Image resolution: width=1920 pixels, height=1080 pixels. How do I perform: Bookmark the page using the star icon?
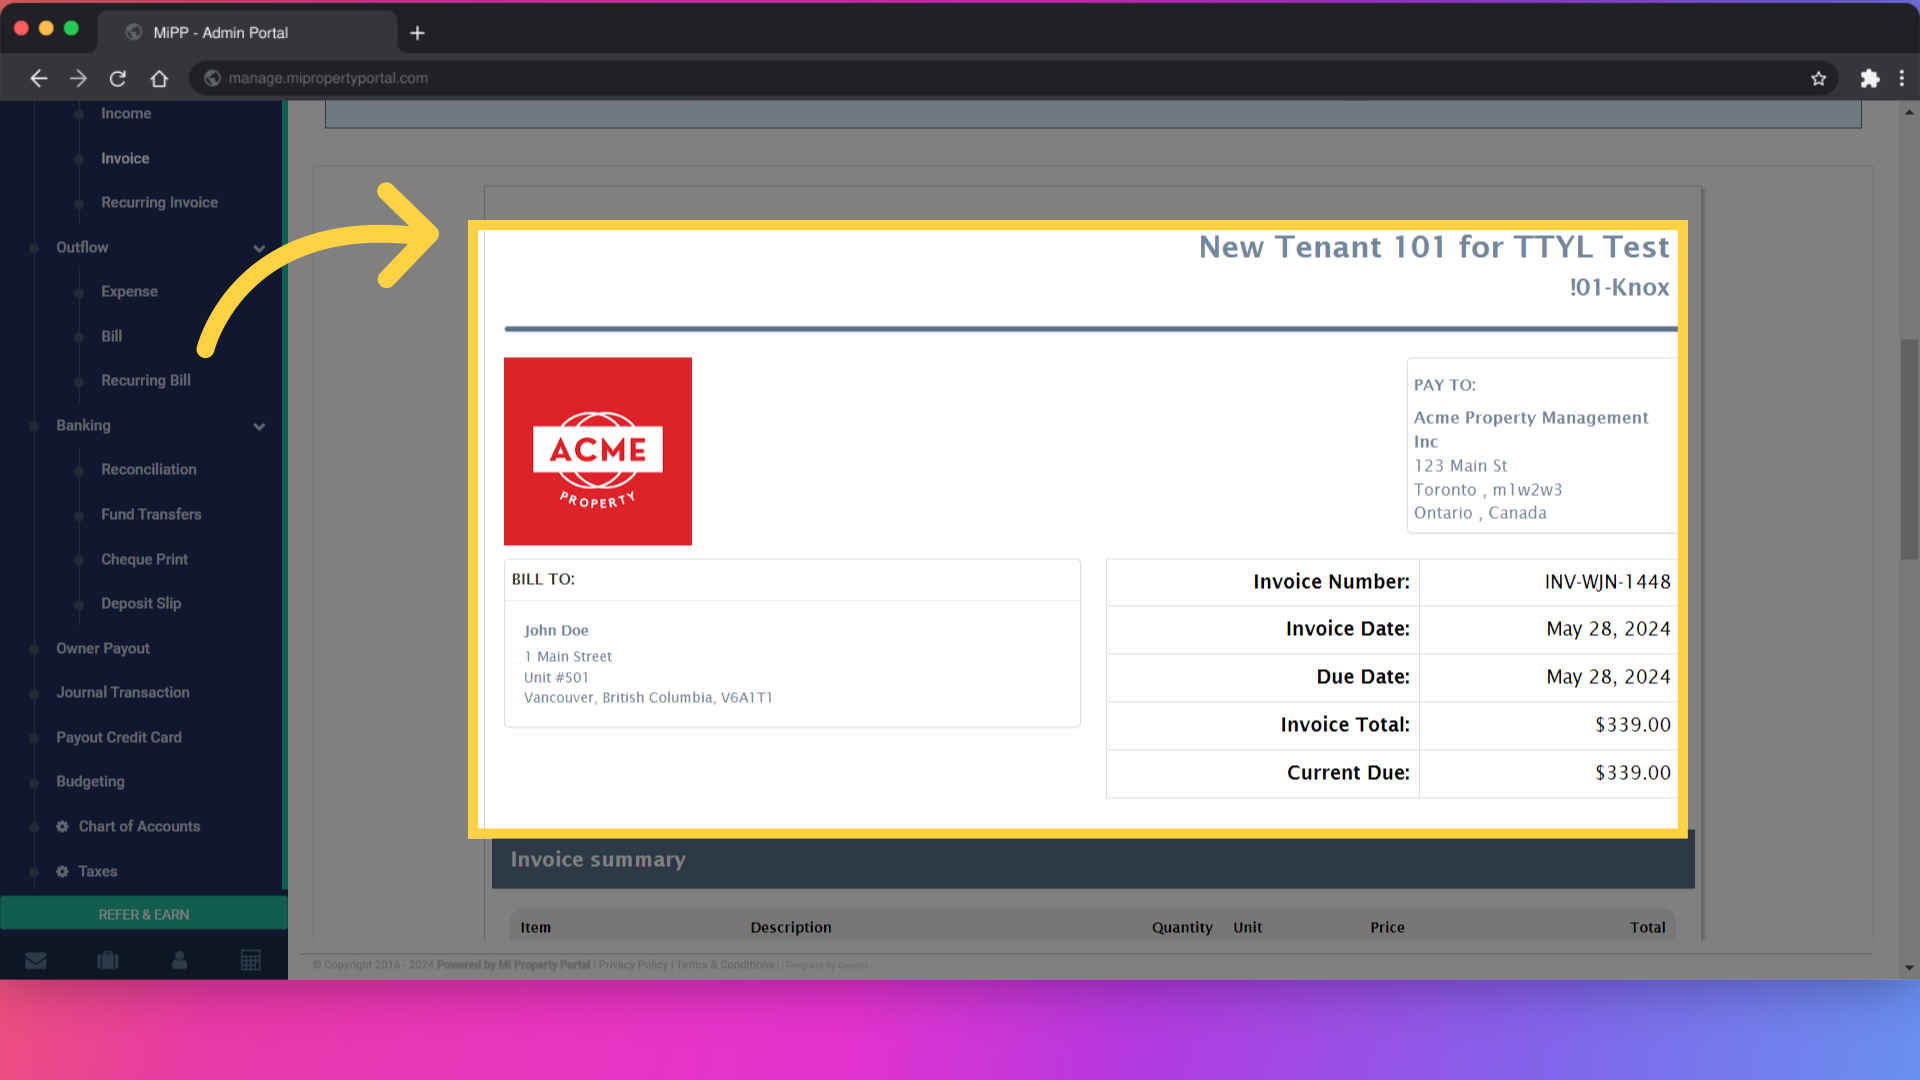click(1818, 78)
